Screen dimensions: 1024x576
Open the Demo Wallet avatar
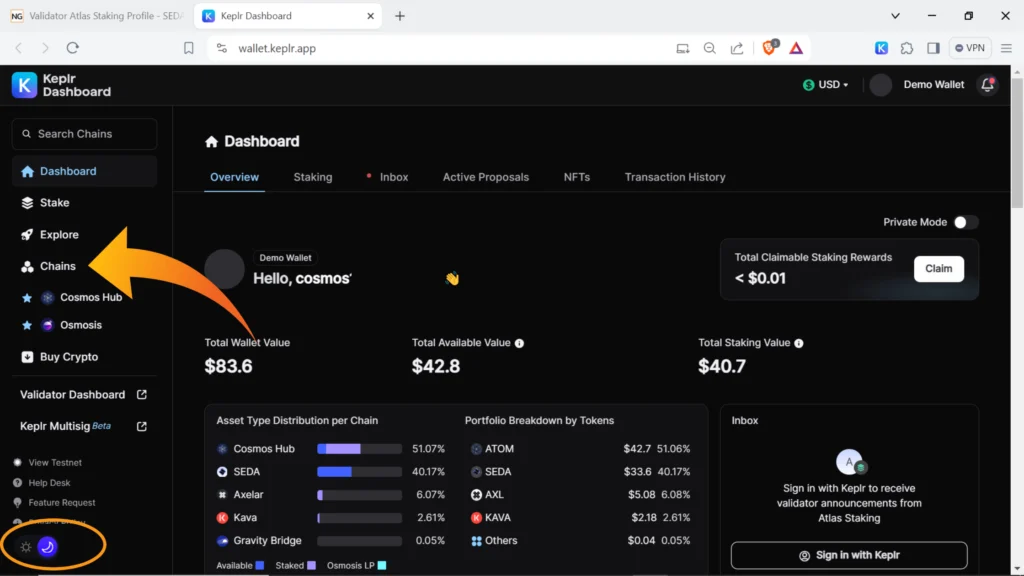880,85
